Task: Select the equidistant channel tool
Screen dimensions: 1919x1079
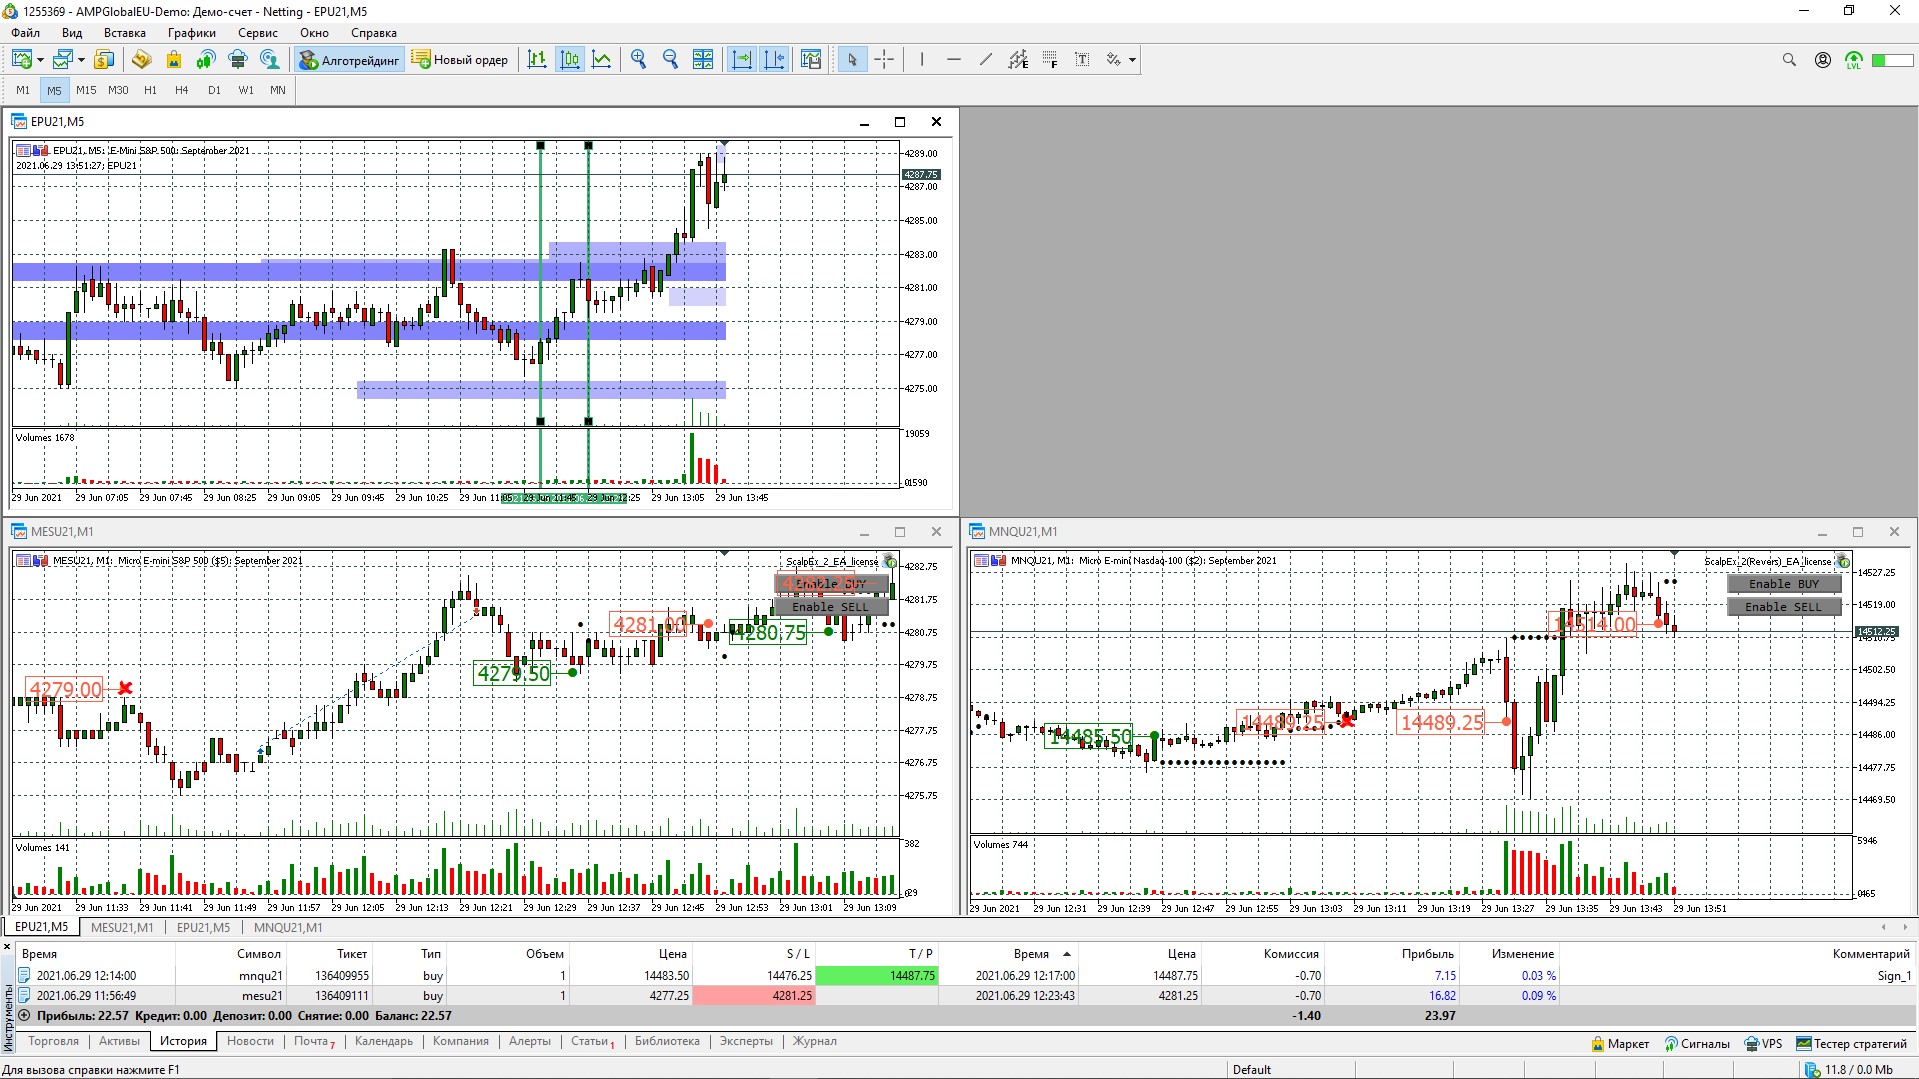Action: (1018, 60)
